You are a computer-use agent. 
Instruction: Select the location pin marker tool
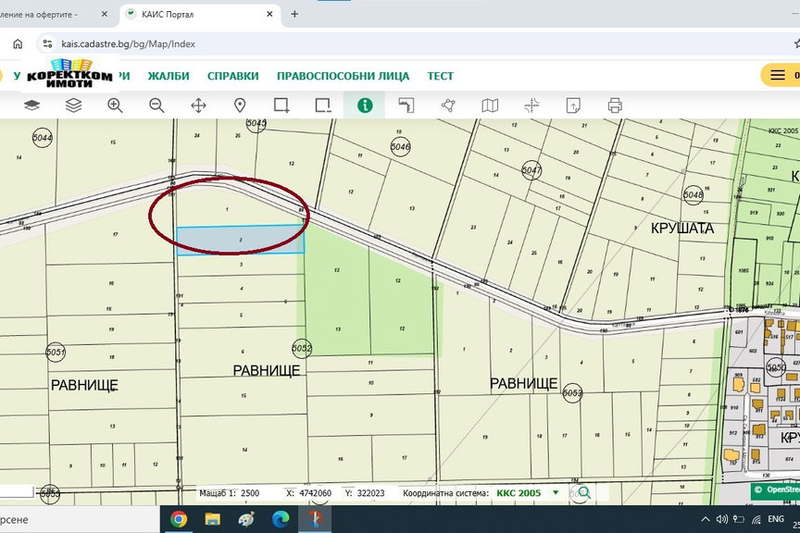[240, 106]
